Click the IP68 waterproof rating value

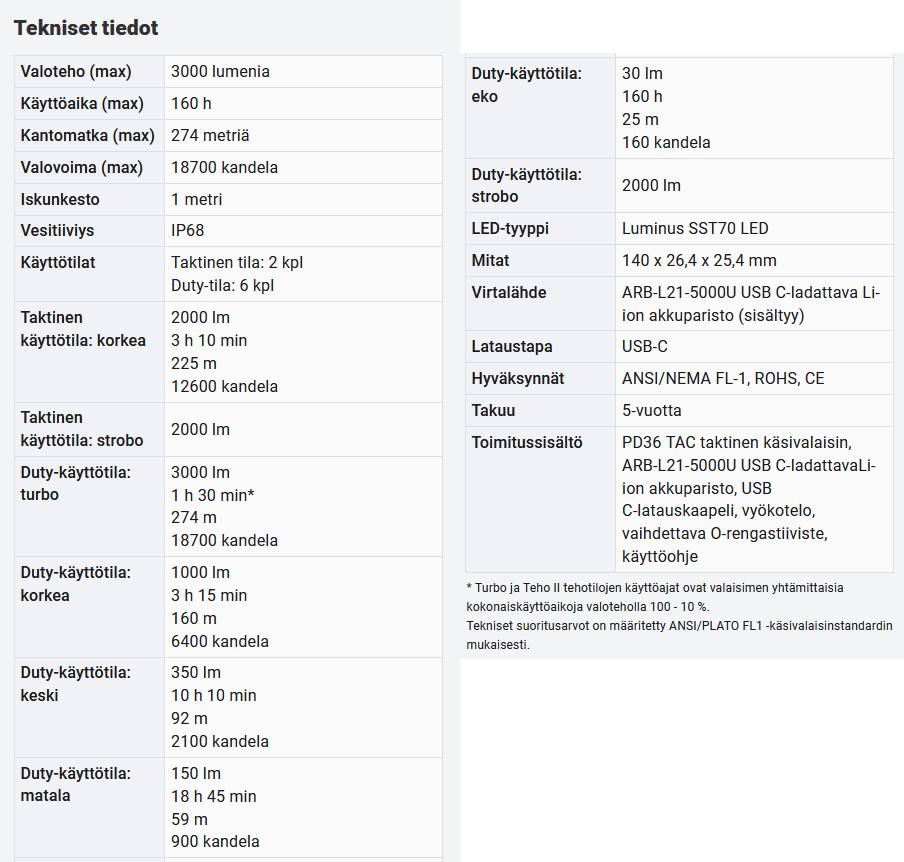pos(187,231)
